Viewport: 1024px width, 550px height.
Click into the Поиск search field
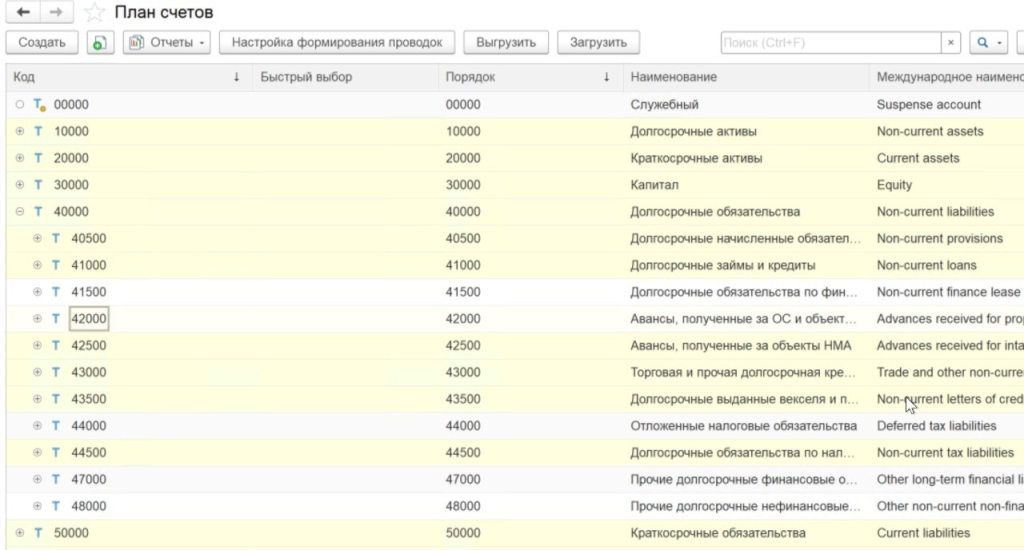830,43
